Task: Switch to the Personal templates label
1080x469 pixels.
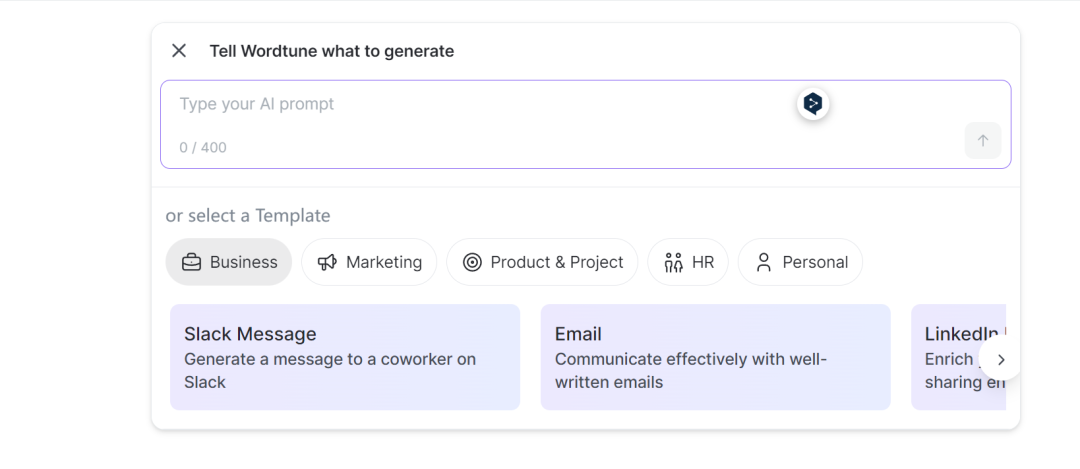Action: [815, 262]
